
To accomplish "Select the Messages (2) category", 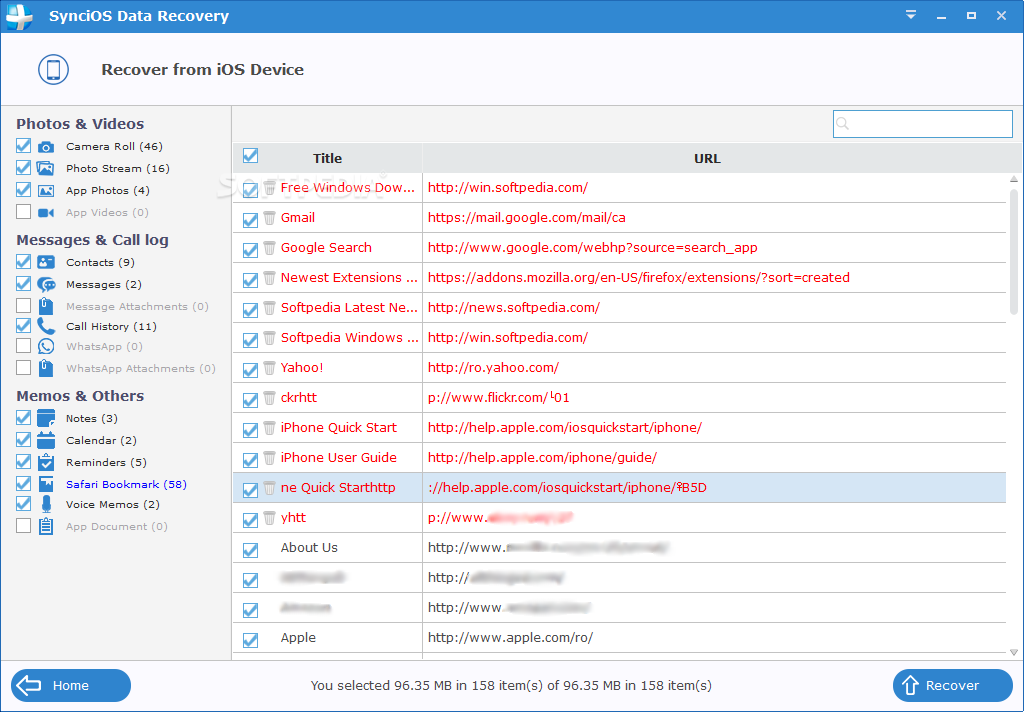I will [104, 284].
